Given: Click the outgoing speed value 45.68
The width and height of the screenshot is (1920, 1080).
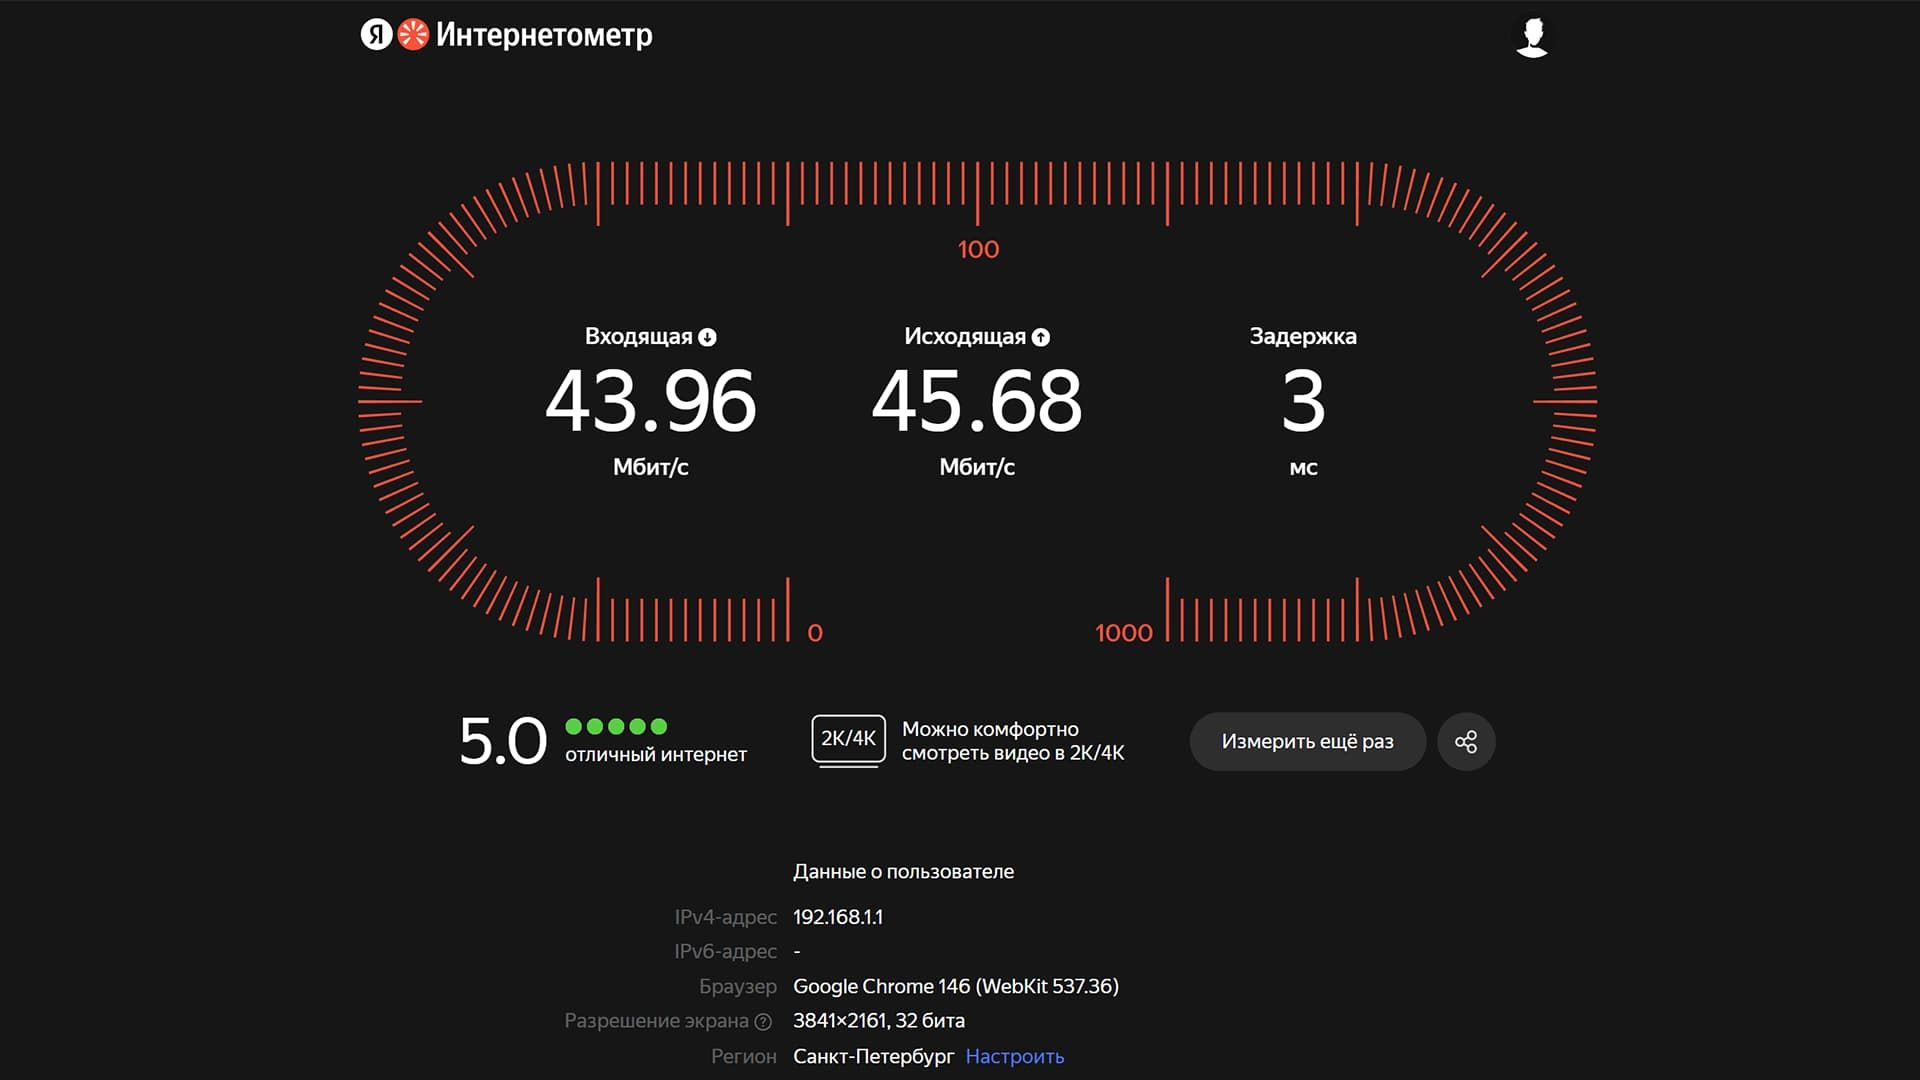Looking at the screenshot, I should [977, 402].
